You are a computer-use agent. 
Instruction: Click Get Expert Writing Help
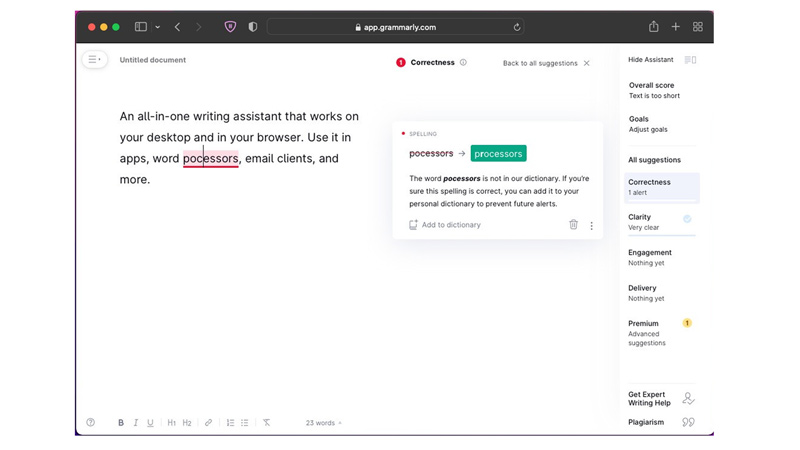click(x=649, y=398)
